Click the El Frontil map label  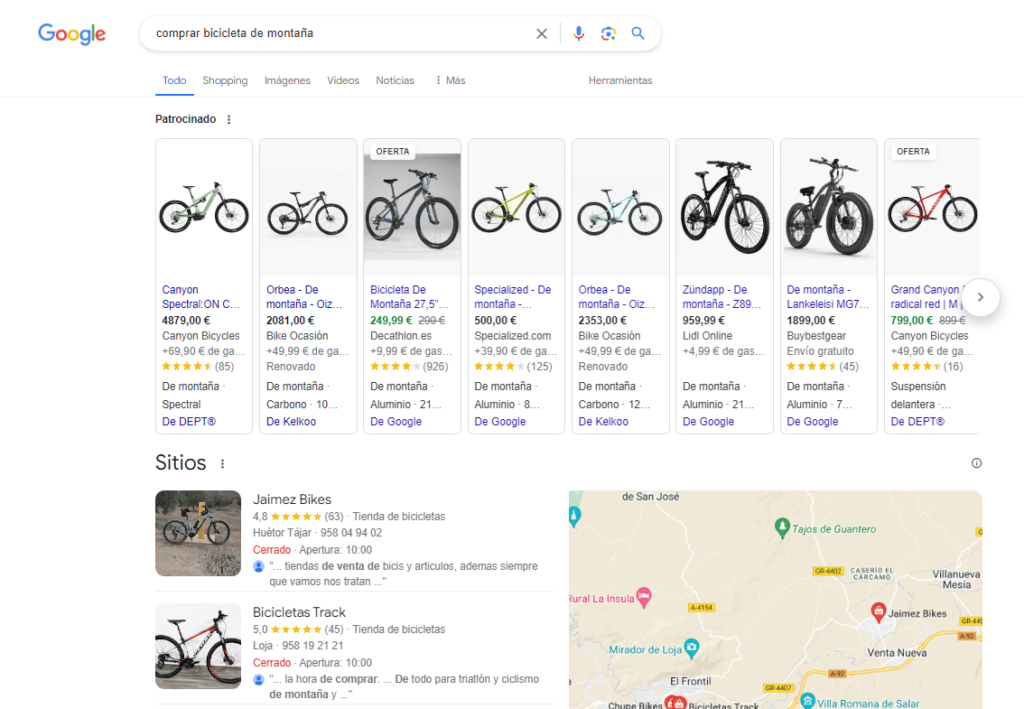pos(690,682)
